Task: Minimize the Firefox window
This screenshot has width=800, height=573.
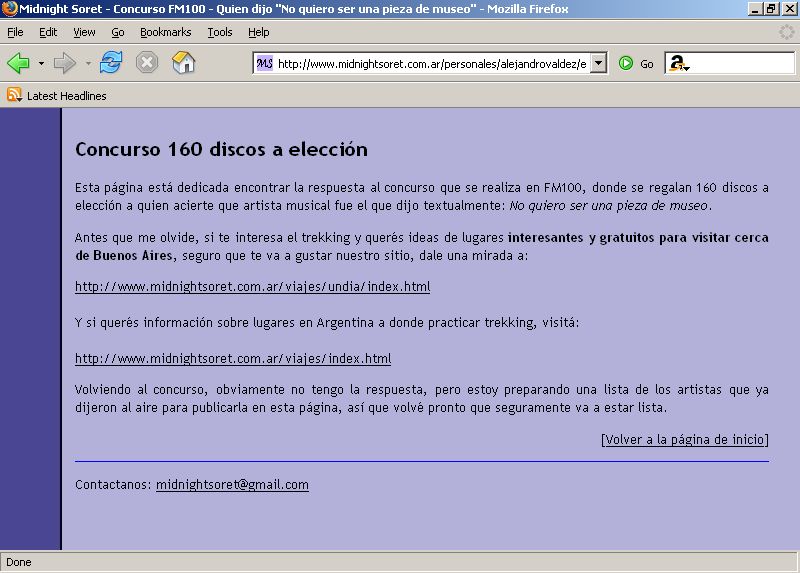Action: (x=755, y=9)
